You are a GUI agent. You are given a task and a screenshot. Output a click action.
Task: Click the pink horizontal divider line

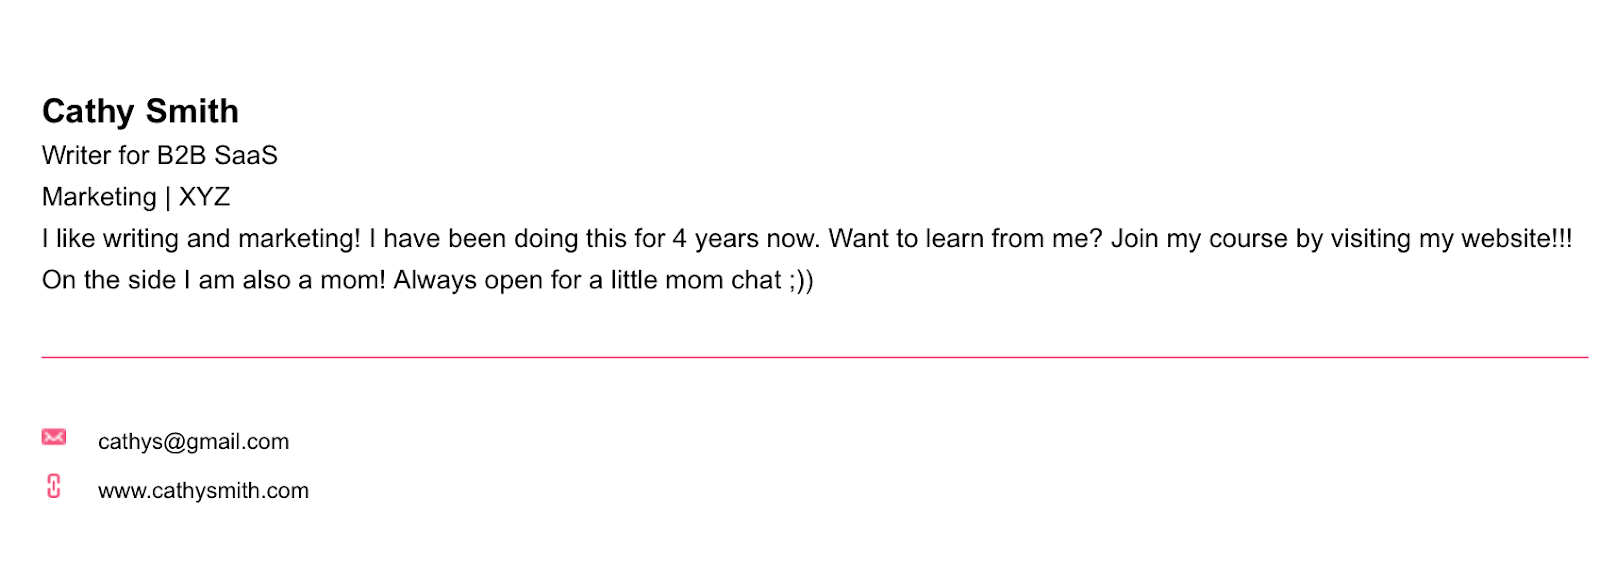point(814,357)
